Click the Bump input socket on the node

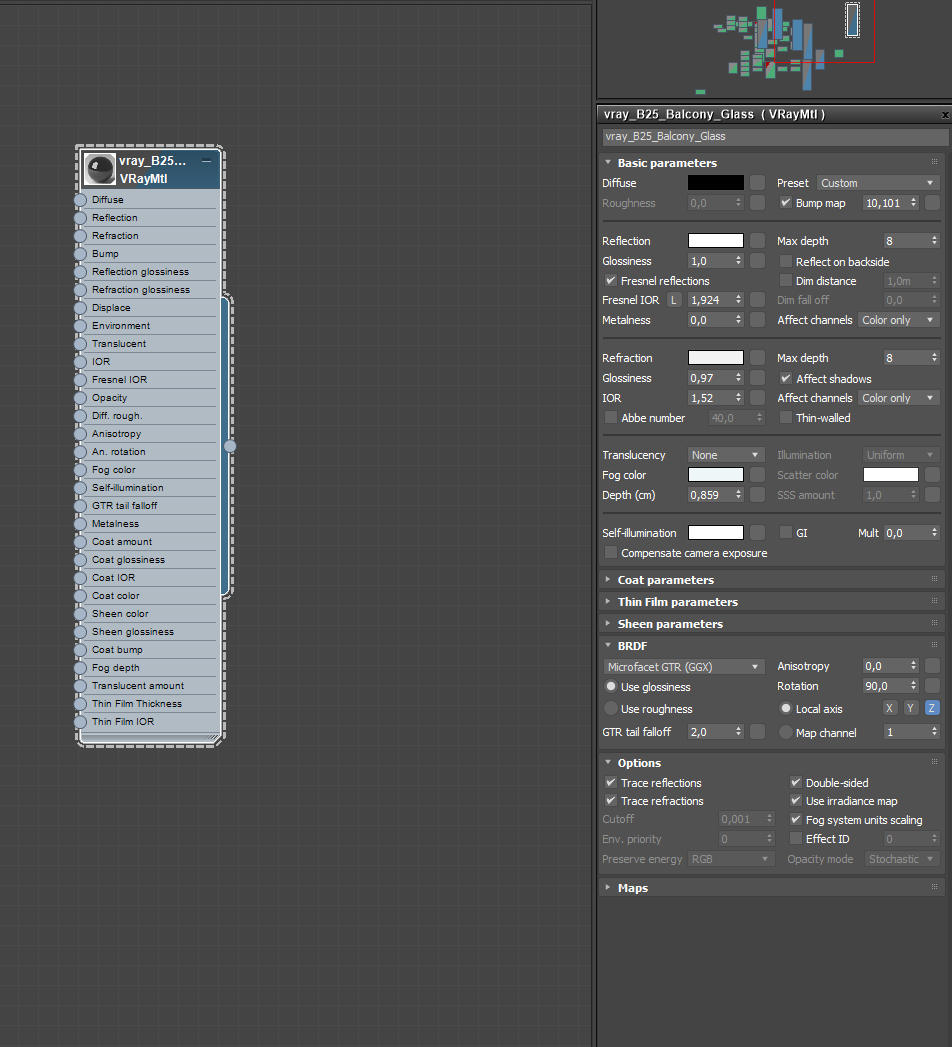80,254
